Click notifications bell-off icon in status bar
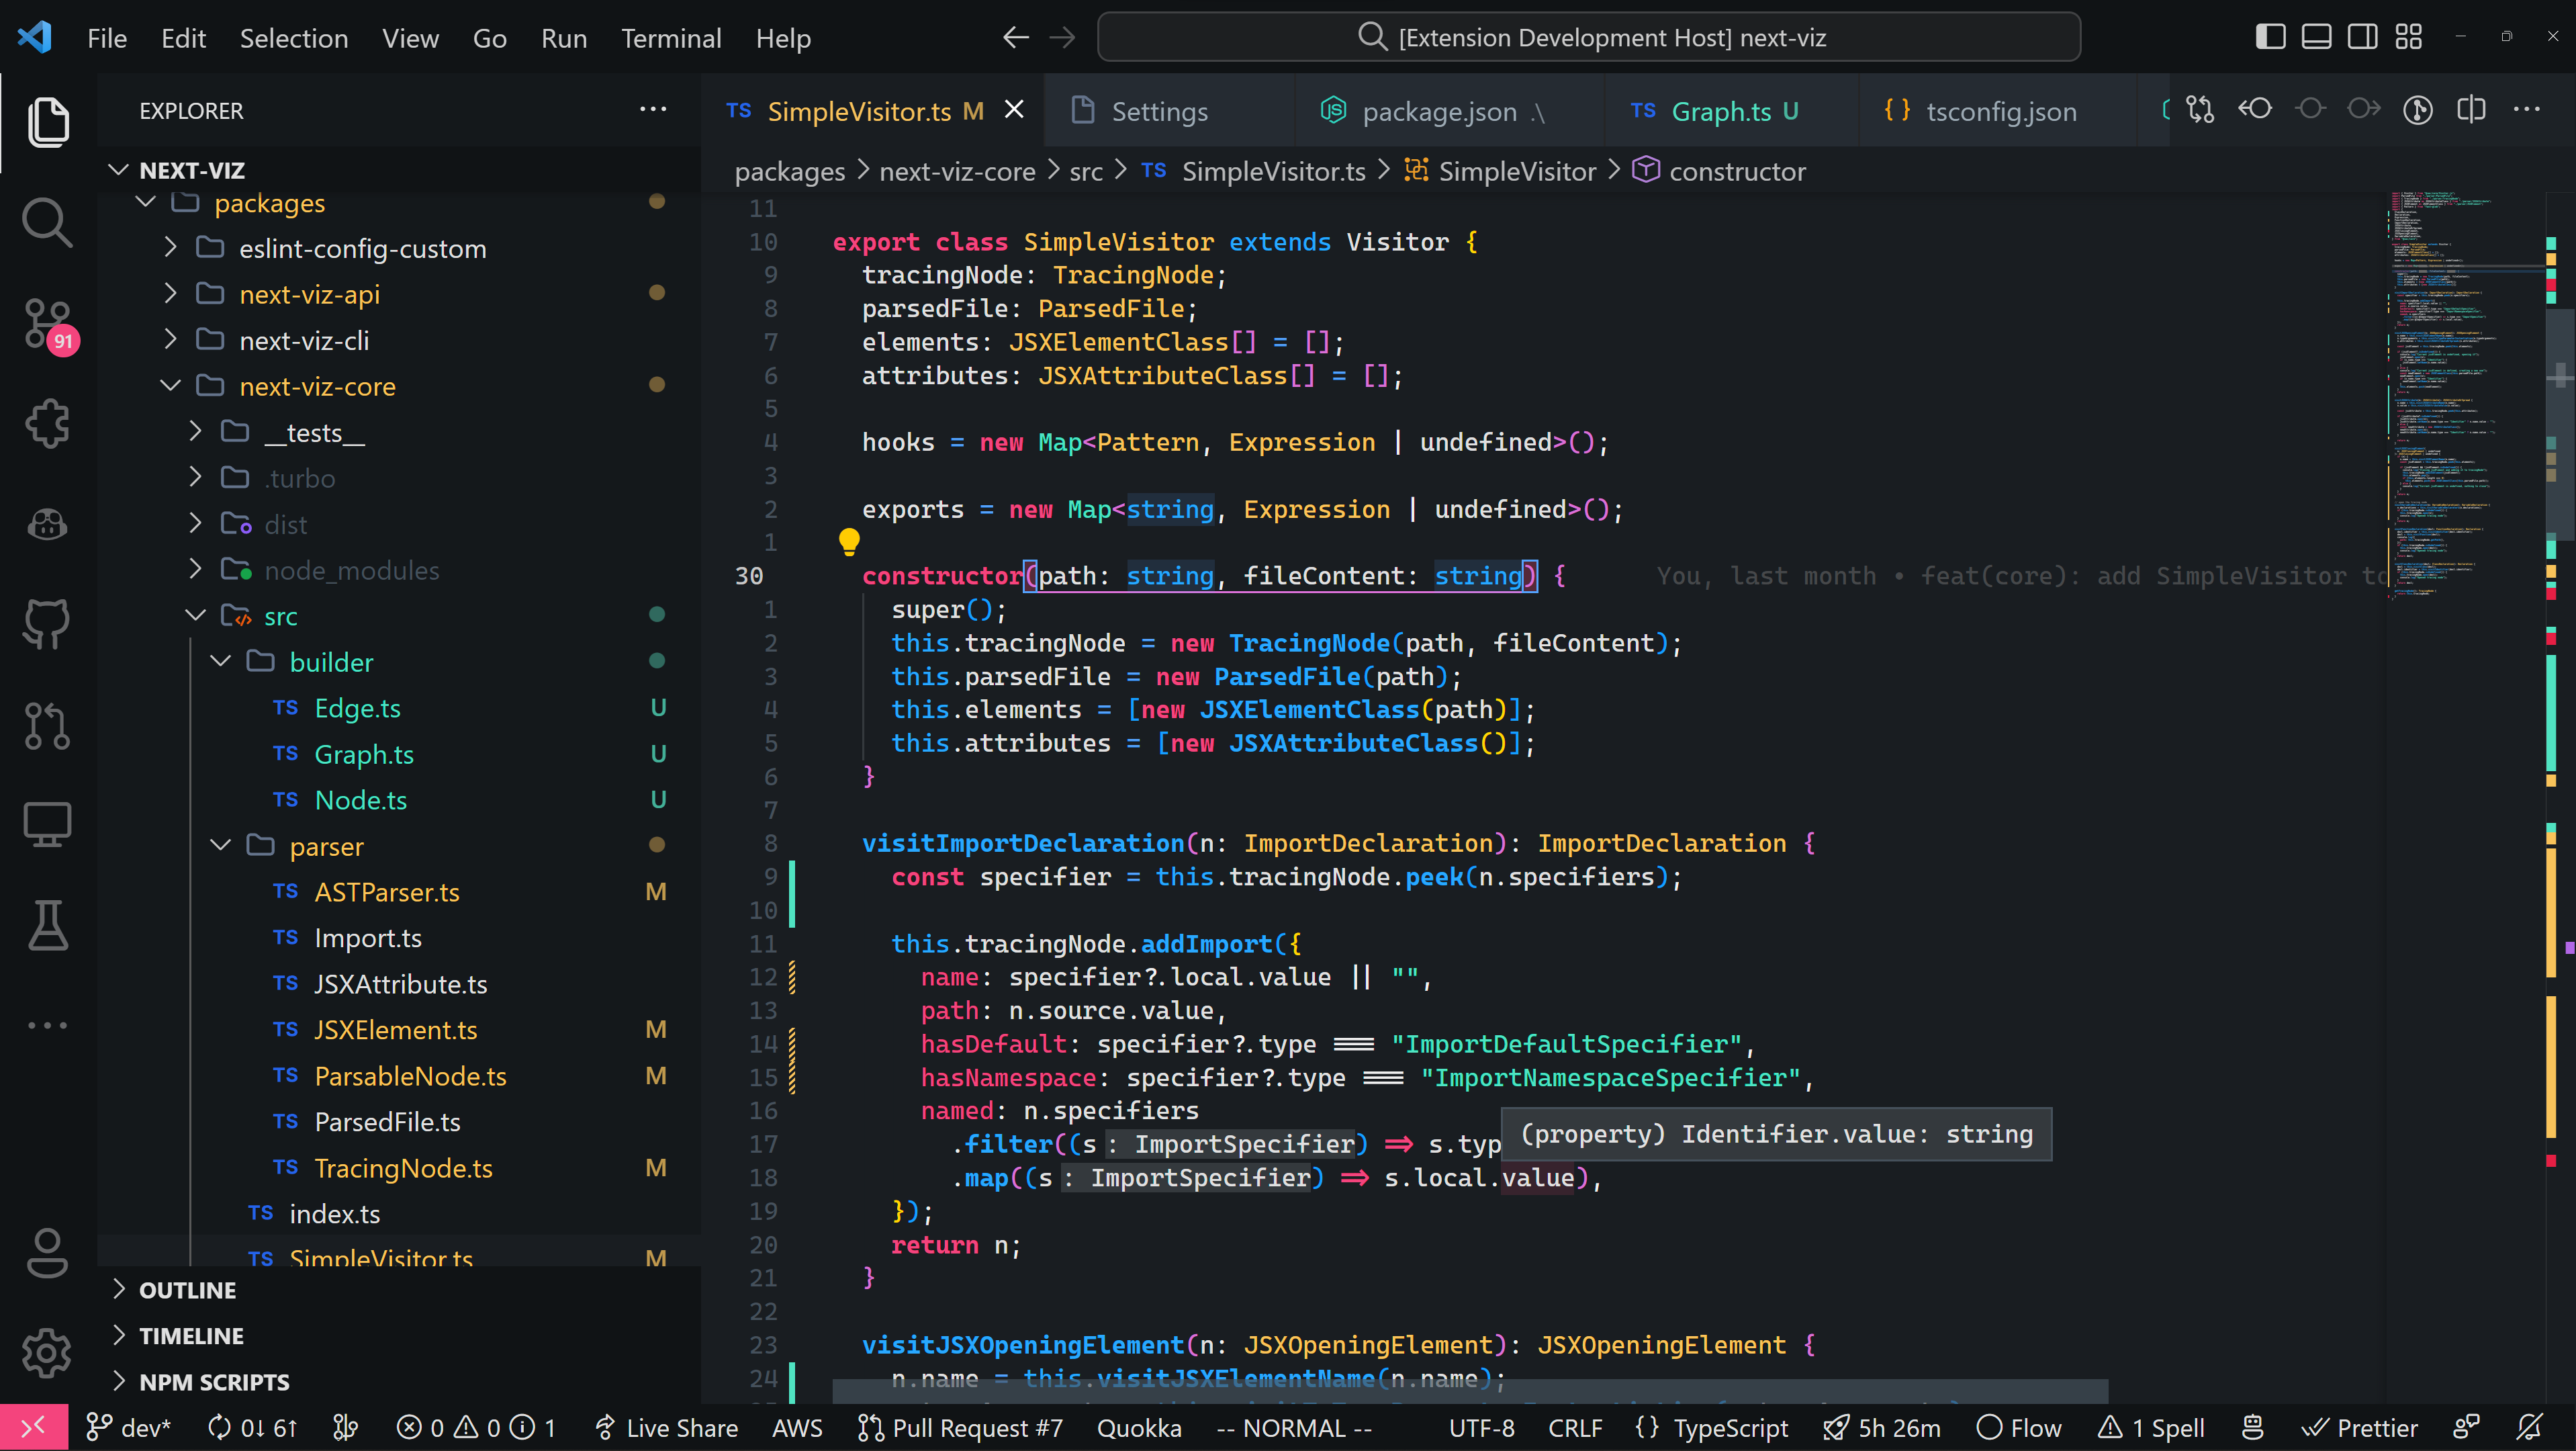Screen dimensions: 2576x1451 point(2530,1427)
